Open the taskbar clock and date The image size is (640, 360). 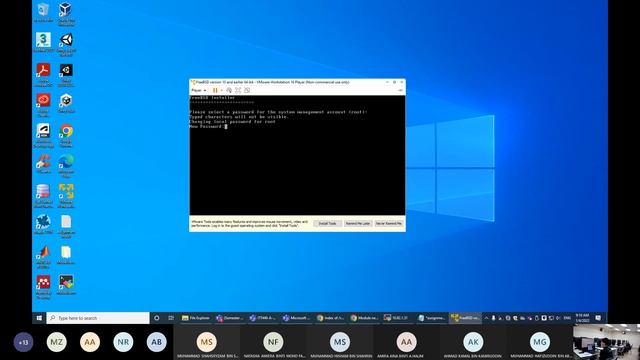point(582,318)
